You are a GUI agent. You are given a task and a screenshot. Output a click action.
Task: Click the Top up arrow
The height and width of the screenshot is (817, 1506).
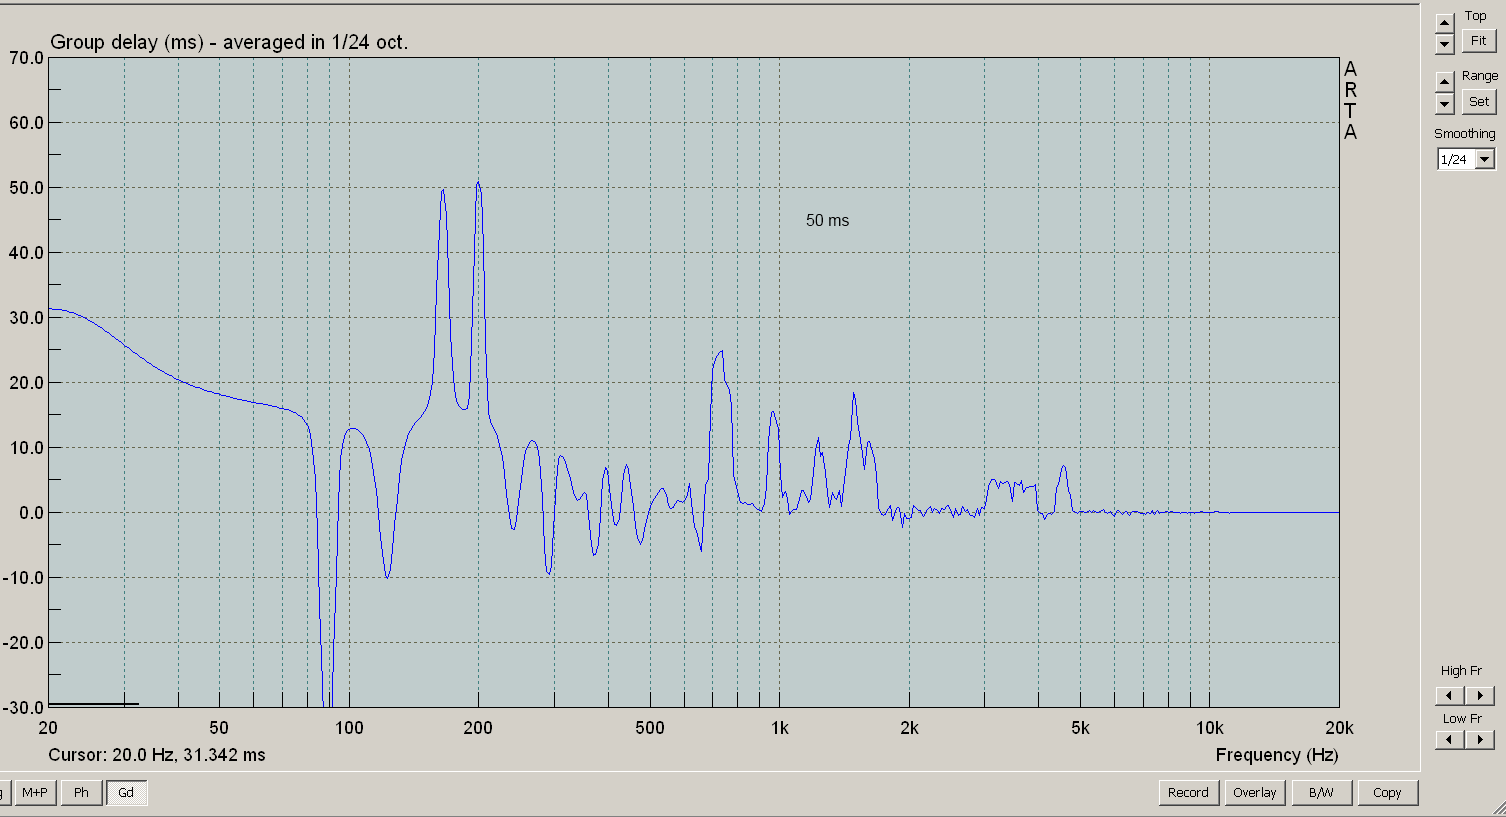pyautogui.click(x=1444, y=23)
